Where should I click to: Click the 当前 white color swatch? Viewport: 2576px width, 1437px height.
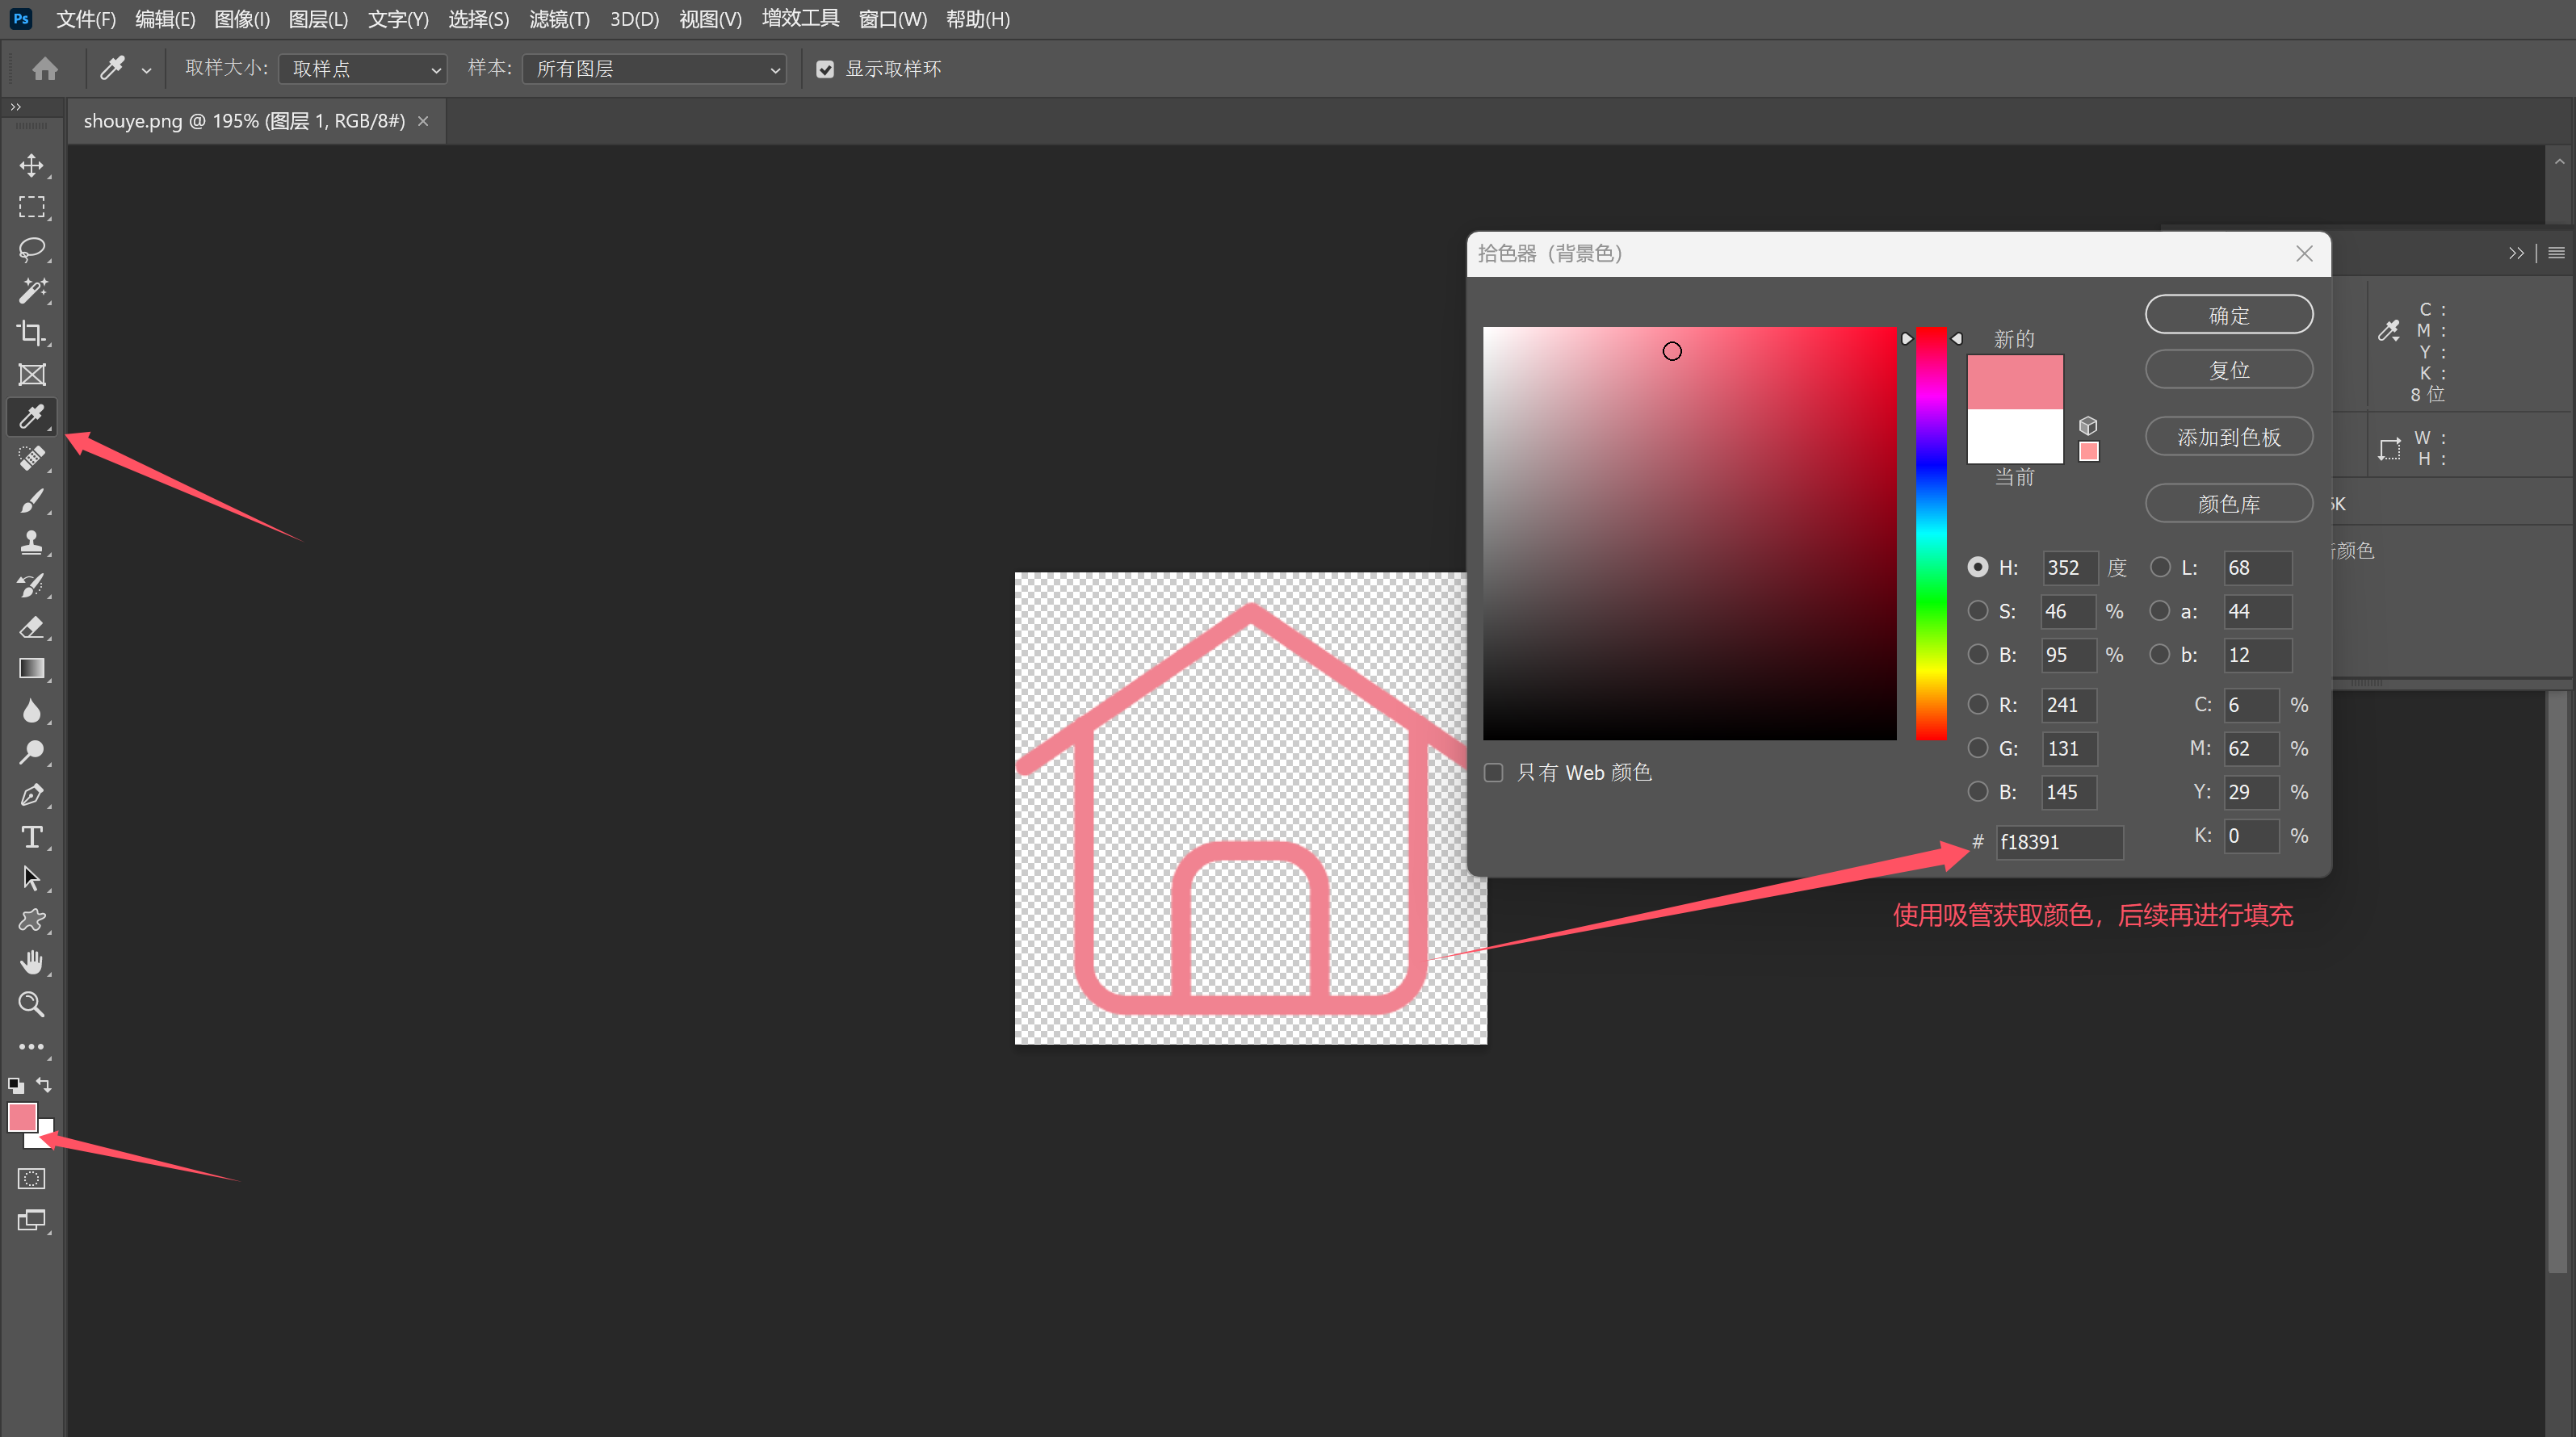pos(2015,436)
